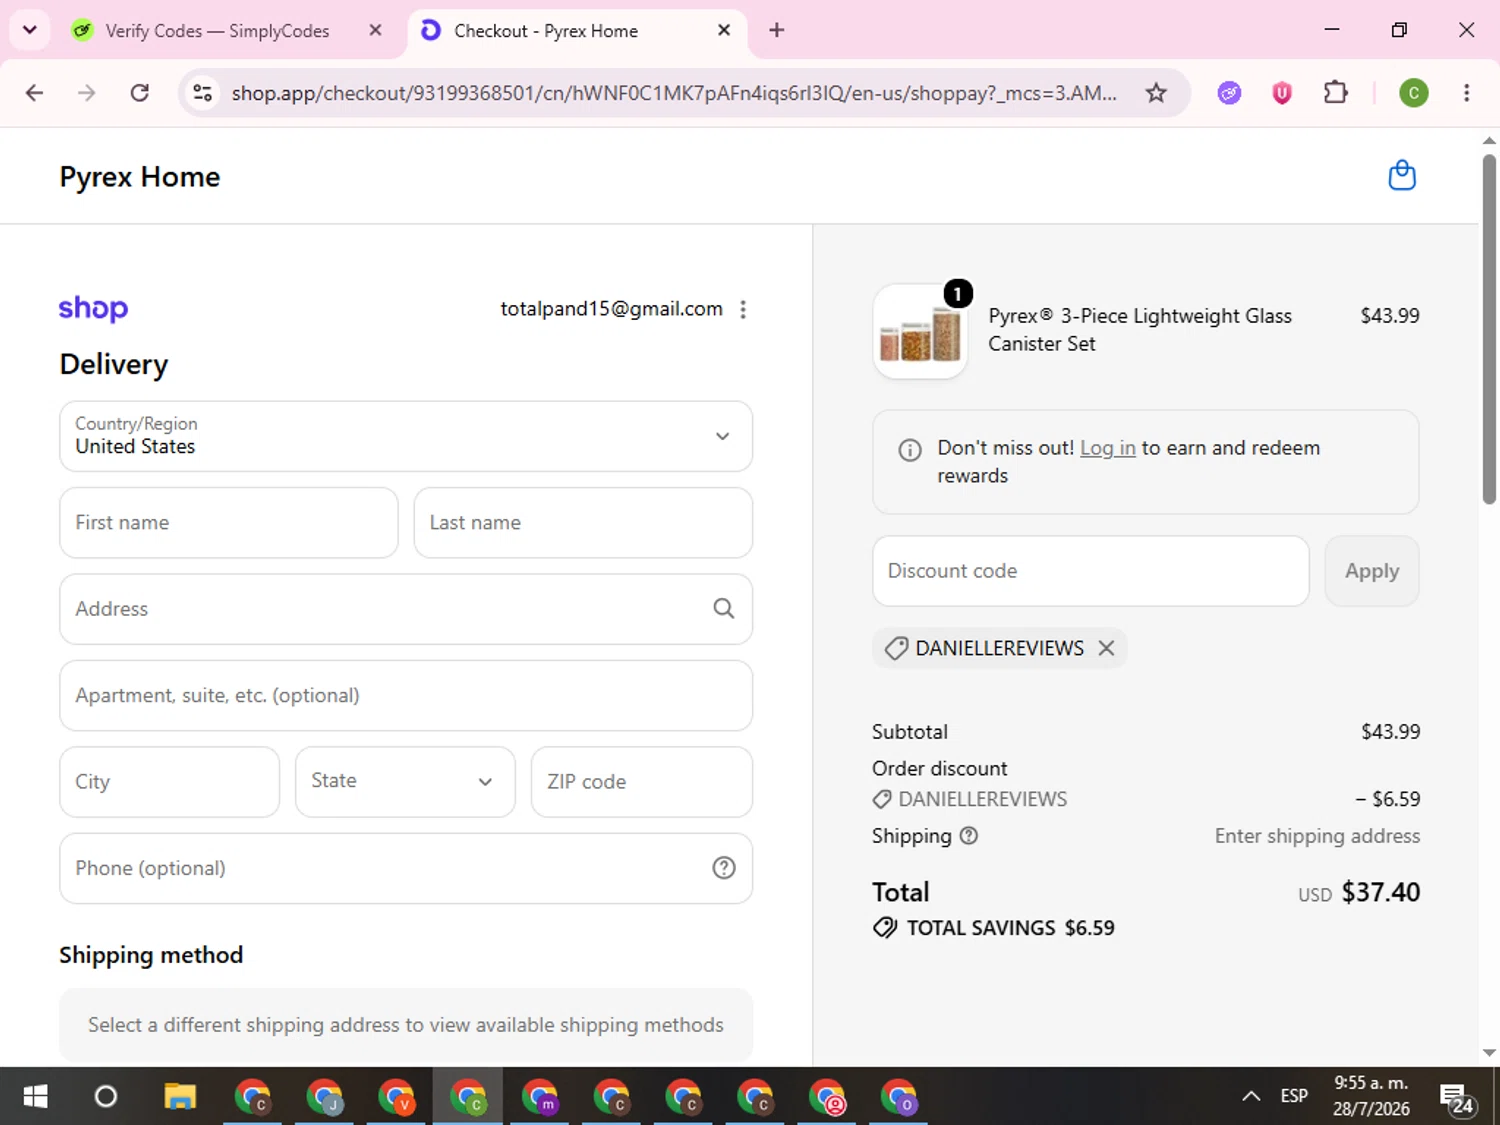Click the email totalpand15@gmail.com
The width and height of the screenshot is (1500, 1125).
coord(611,309)
